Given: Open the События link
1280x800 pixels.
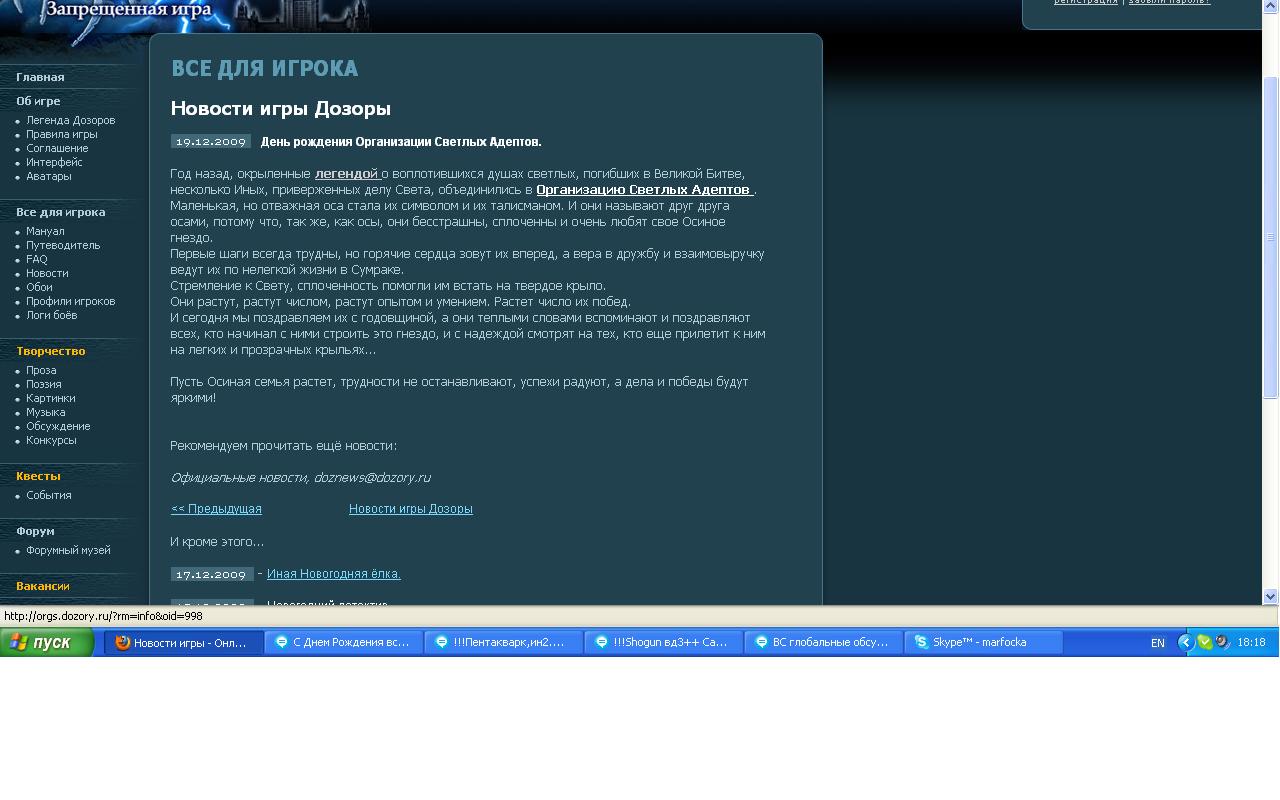Looking at the screenshot, I should click(49, 495).
